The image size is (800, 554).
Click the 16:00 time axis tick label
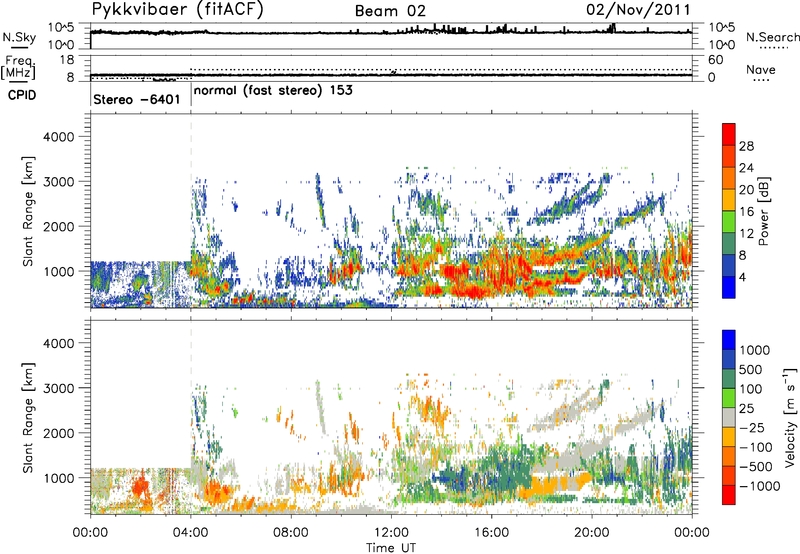[492, 533]
